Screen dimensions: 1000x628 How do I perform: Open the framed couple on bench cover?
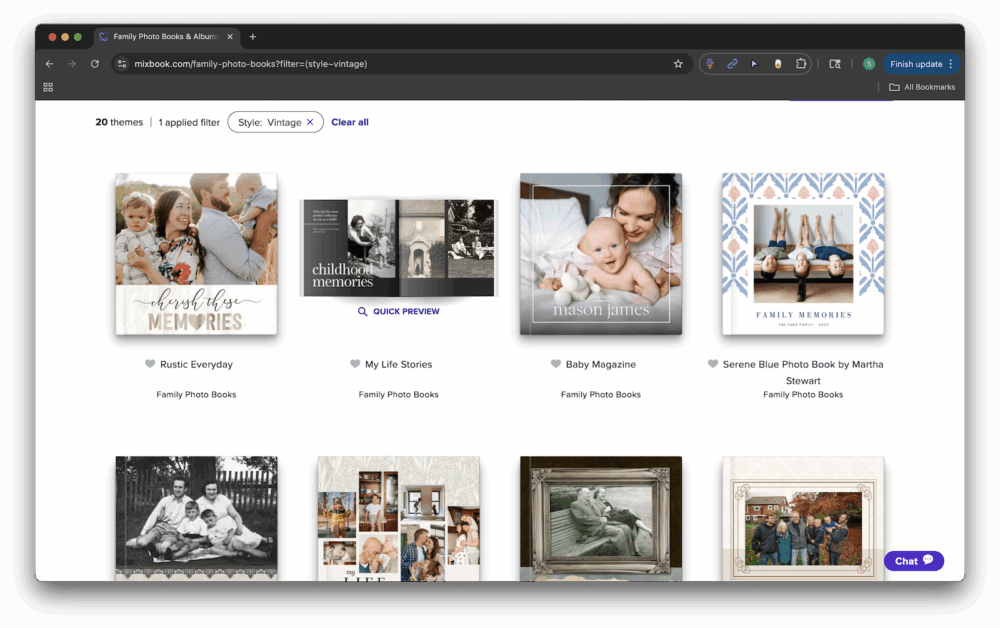pos(601,518)
